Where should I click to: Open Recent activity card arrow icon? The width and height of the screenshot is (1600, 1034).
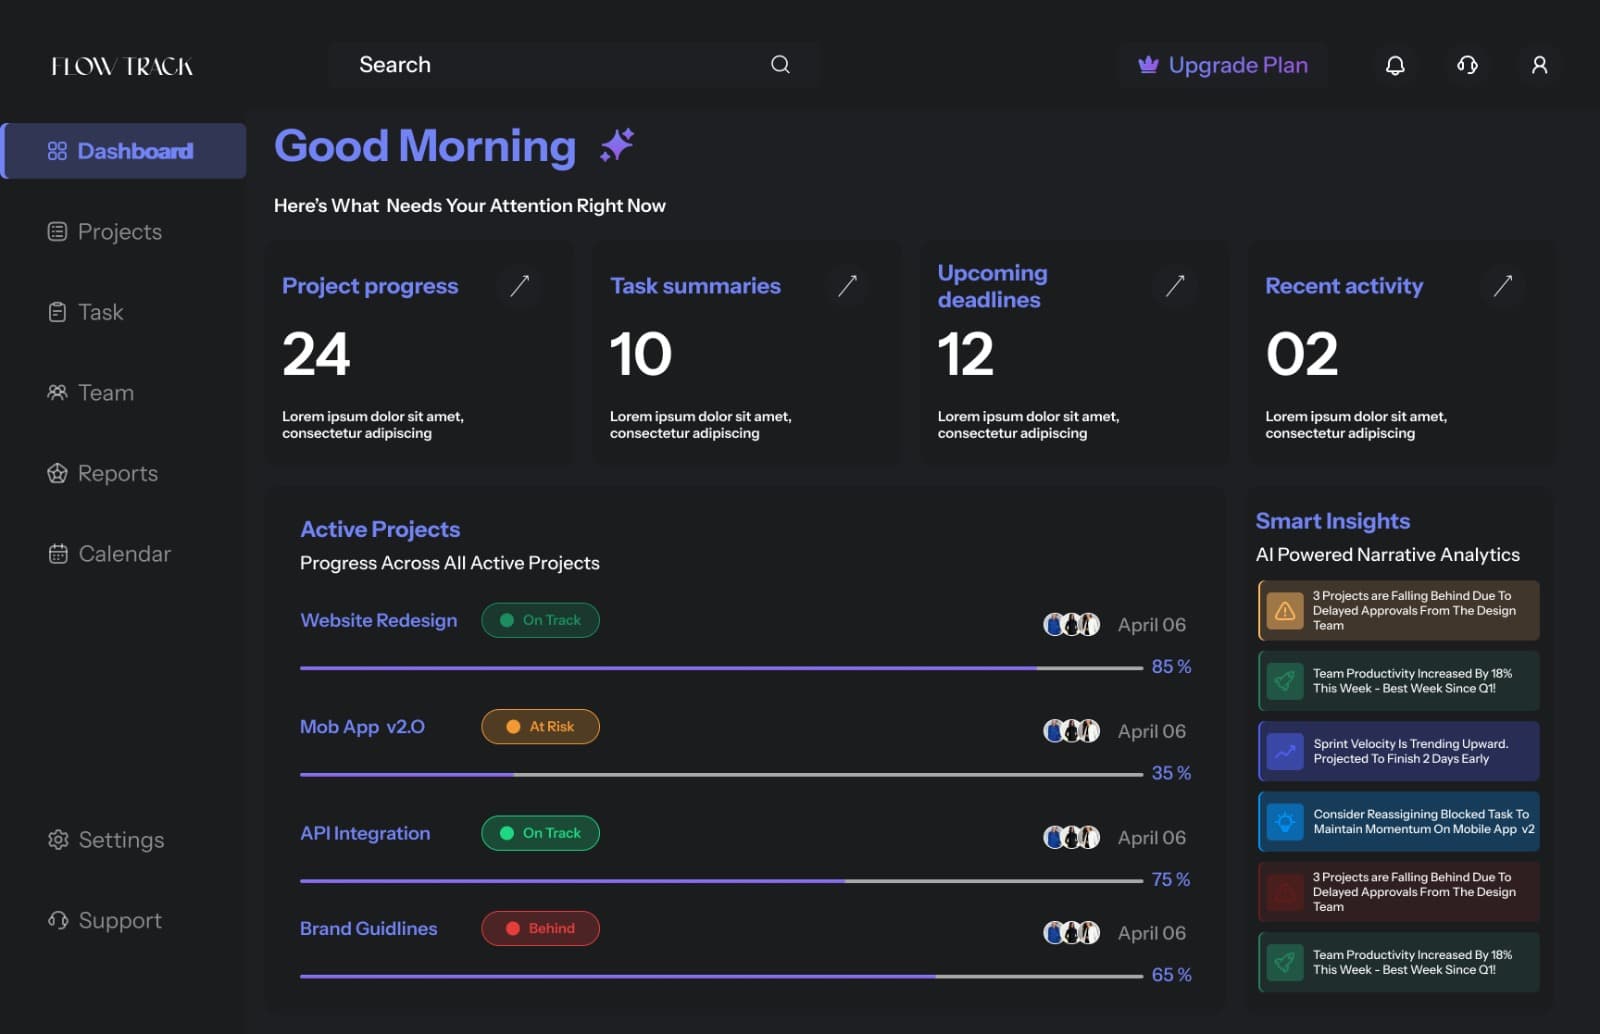tap(1502, 286)
